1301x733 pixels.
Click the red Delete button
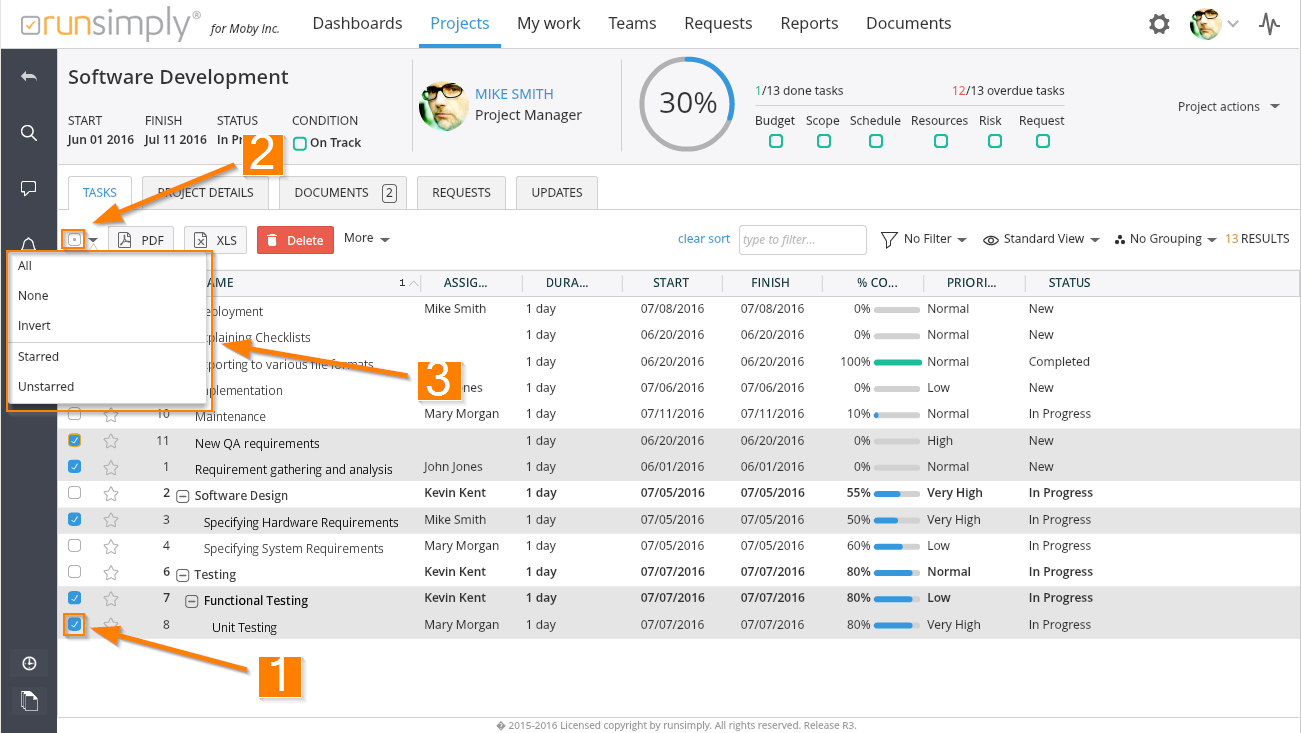[295, 240]
